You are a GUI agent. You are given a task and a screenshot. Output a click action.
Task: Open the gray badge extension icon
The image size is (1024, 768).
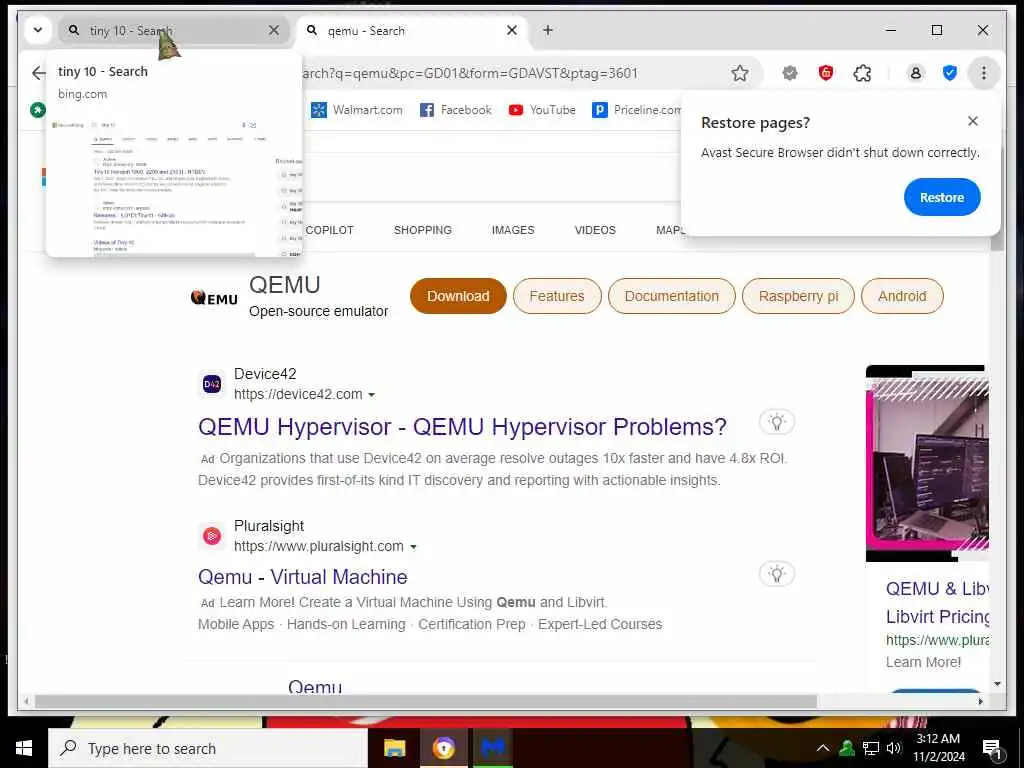(x=790, y=73)
